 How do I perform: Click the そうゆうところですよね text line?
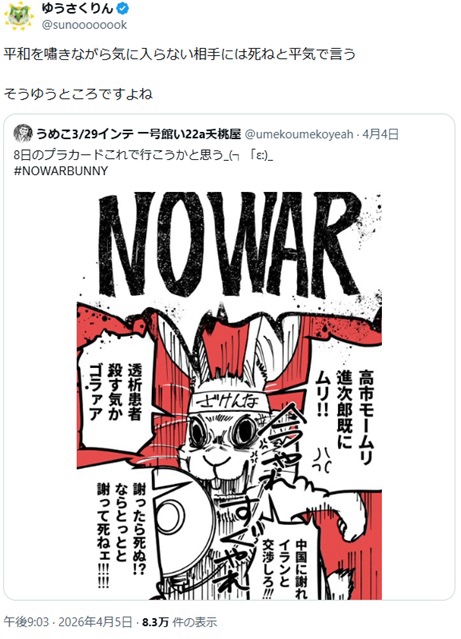point(78,94)
